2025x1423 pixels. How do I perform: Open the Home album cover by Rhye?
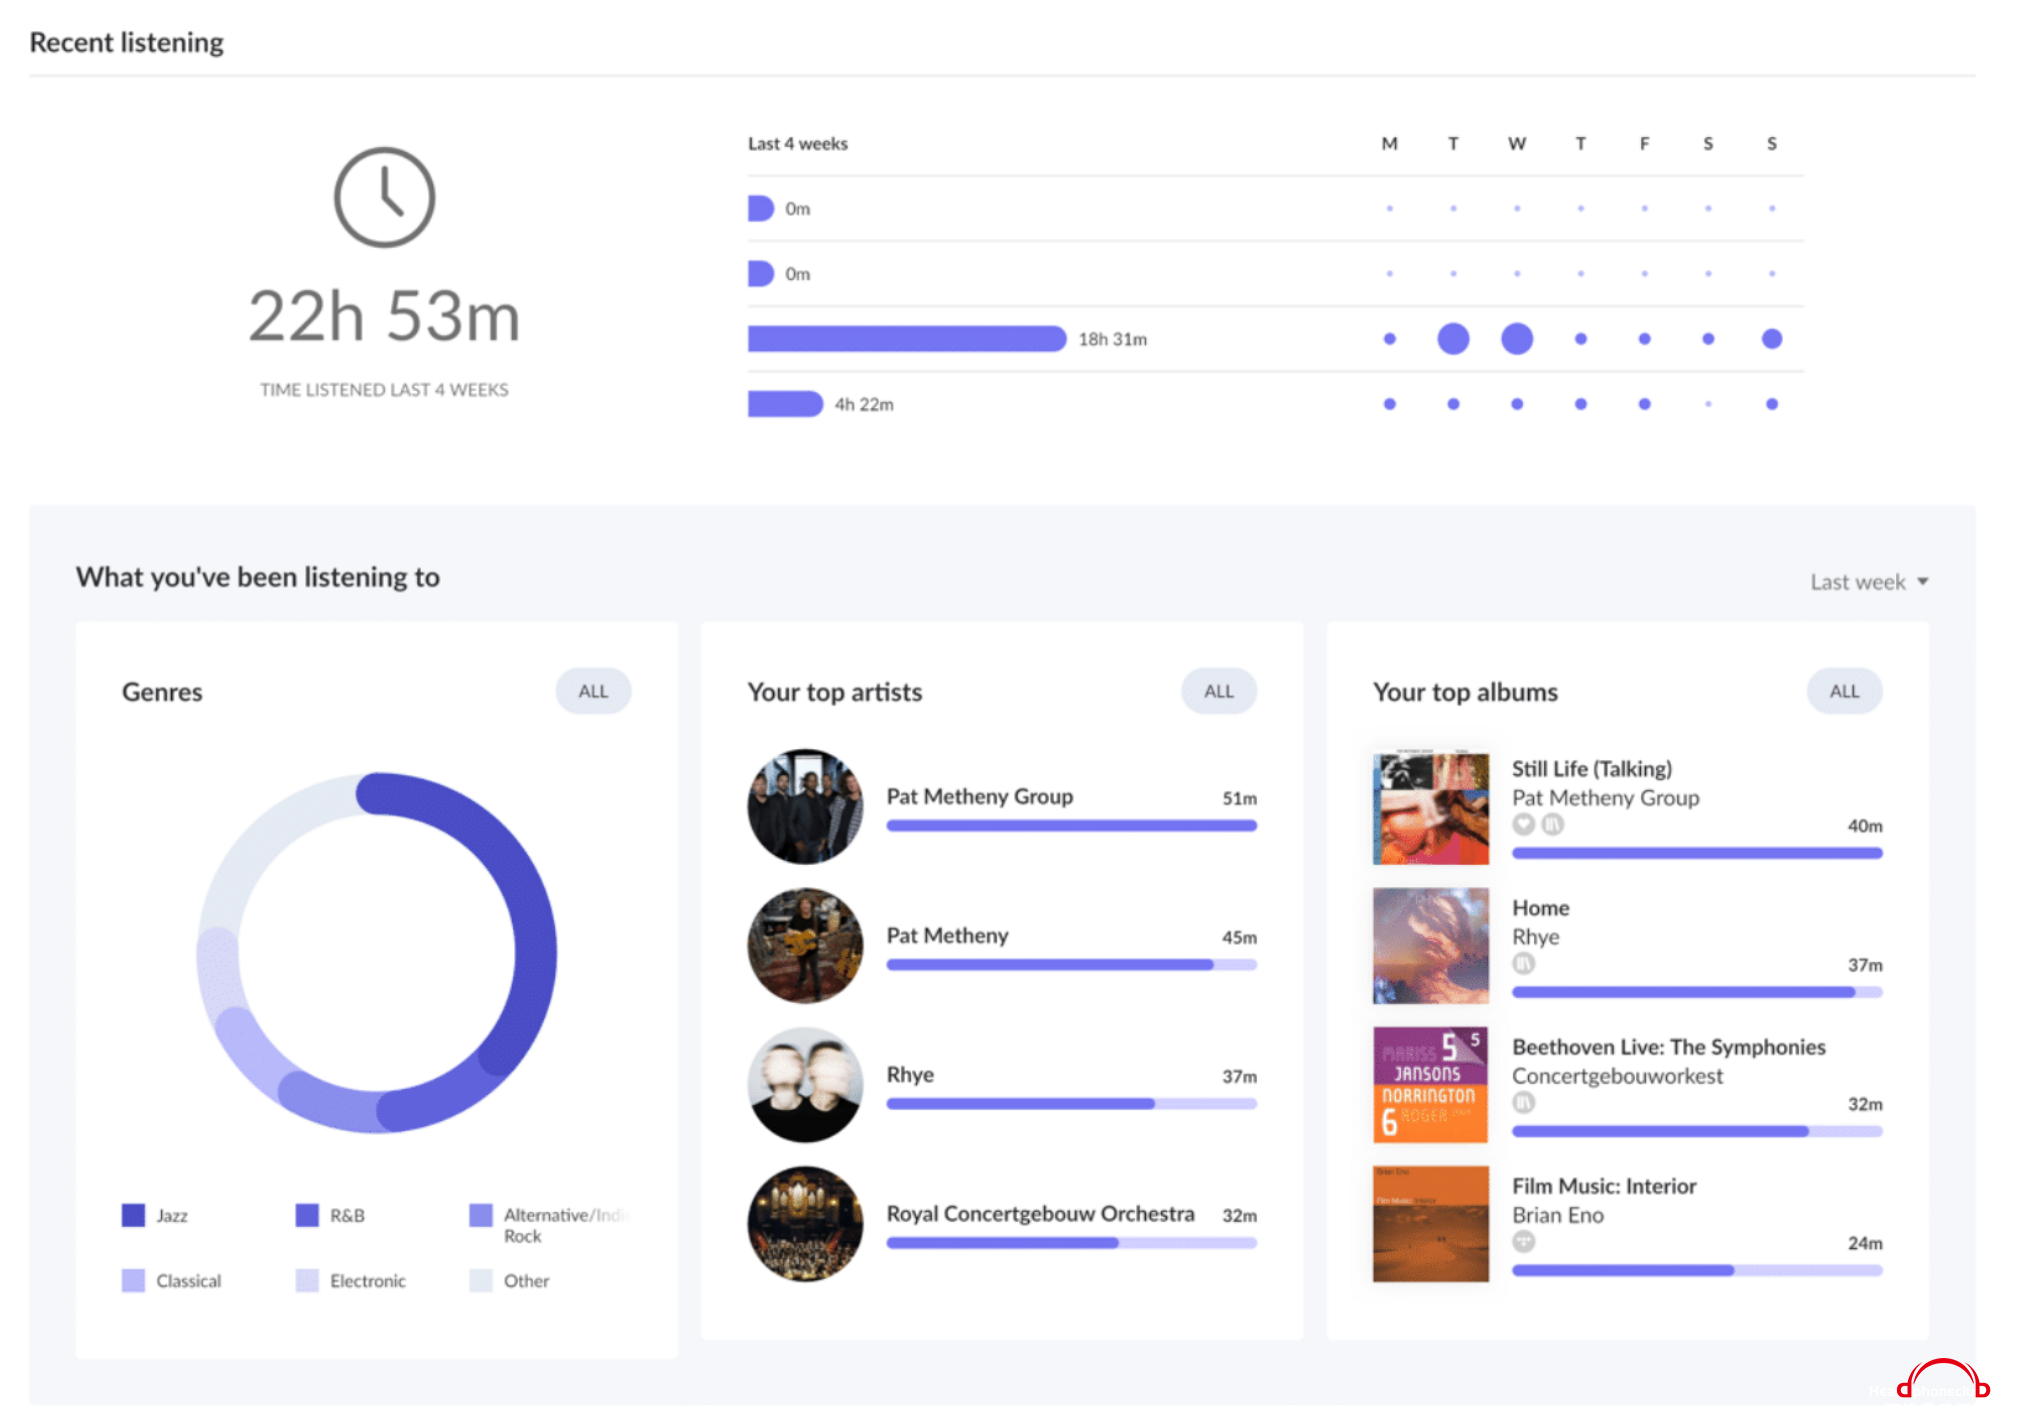(1430, 945)
